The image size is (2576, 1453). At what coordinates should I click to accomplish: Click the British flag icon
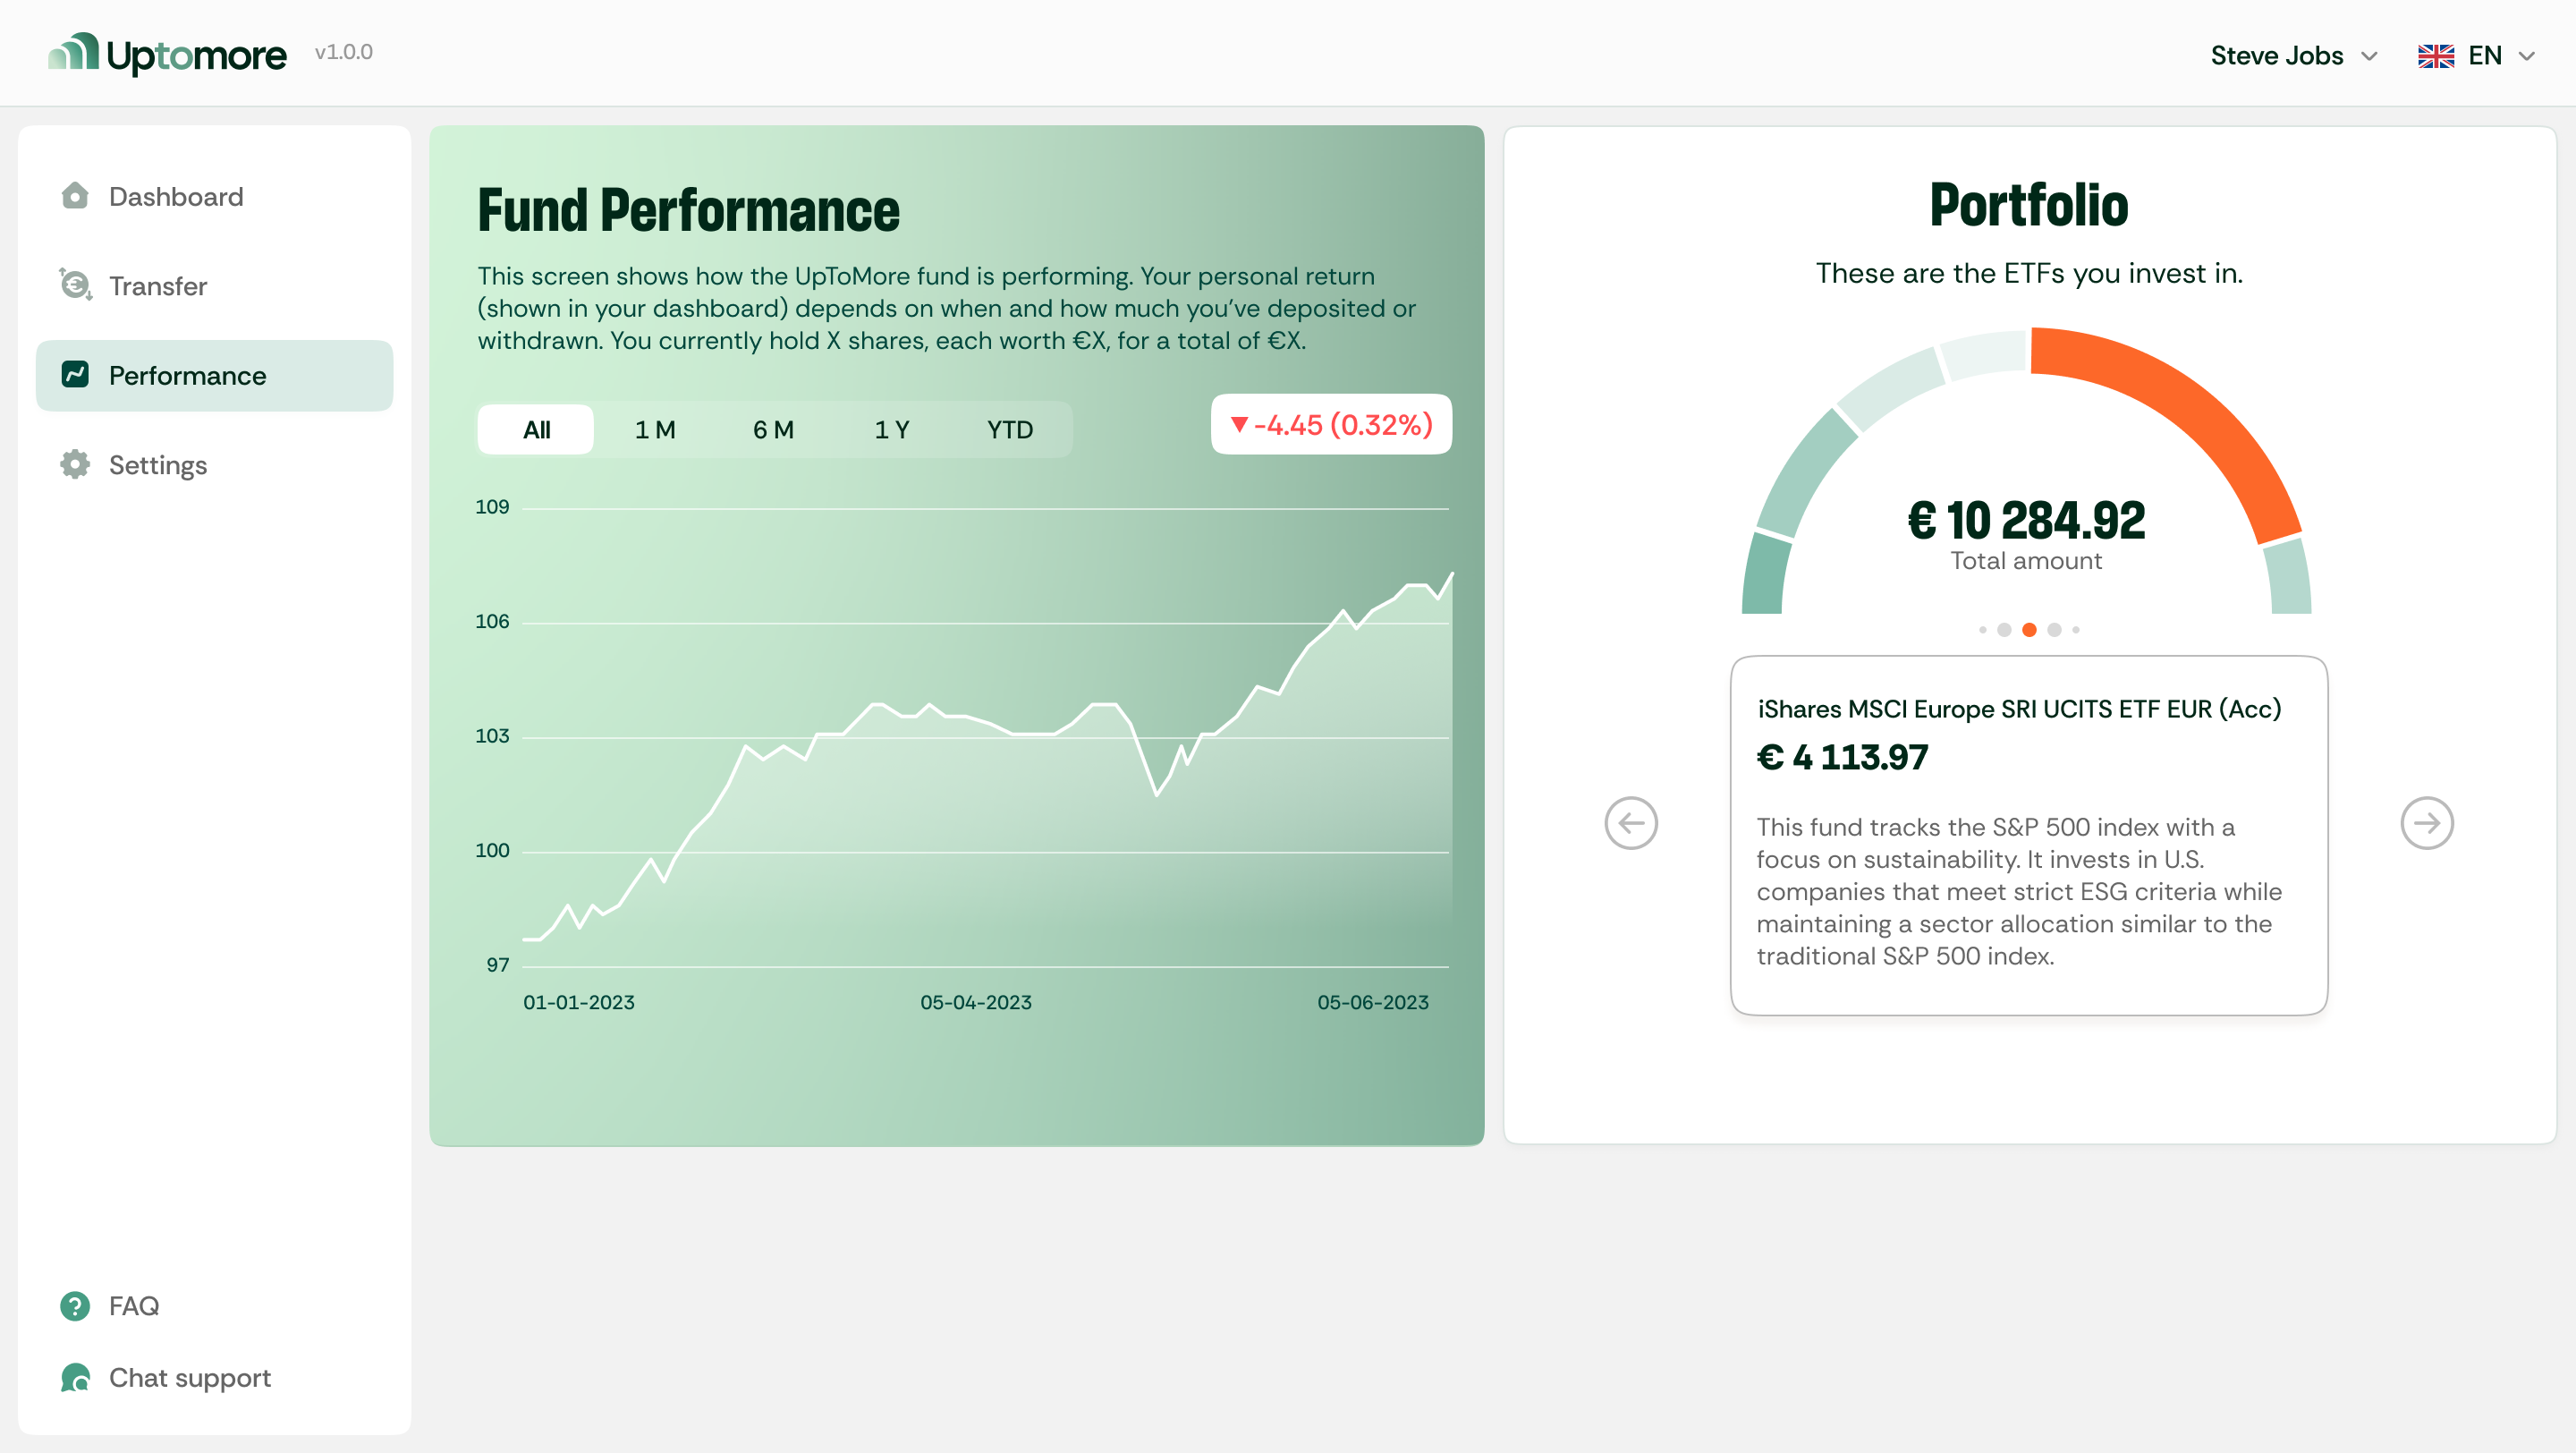pos(2436,56)
